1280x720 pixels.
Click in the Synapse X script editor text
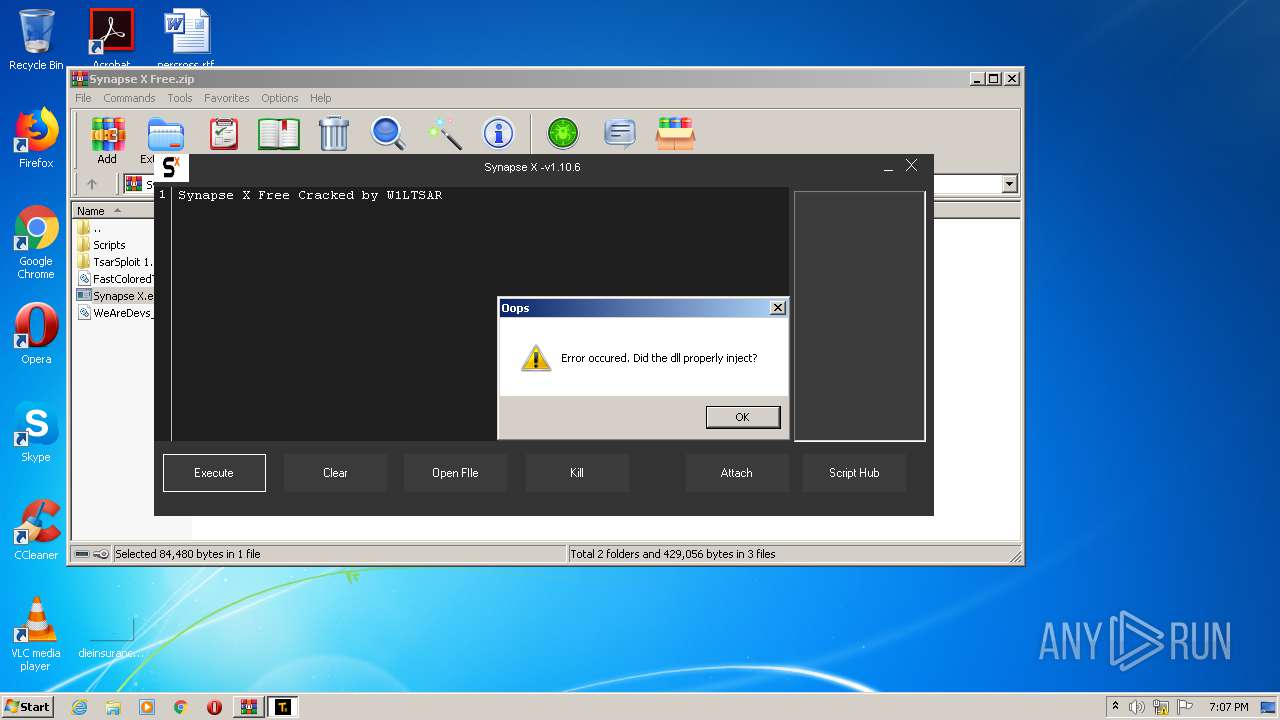click(310, 195)
